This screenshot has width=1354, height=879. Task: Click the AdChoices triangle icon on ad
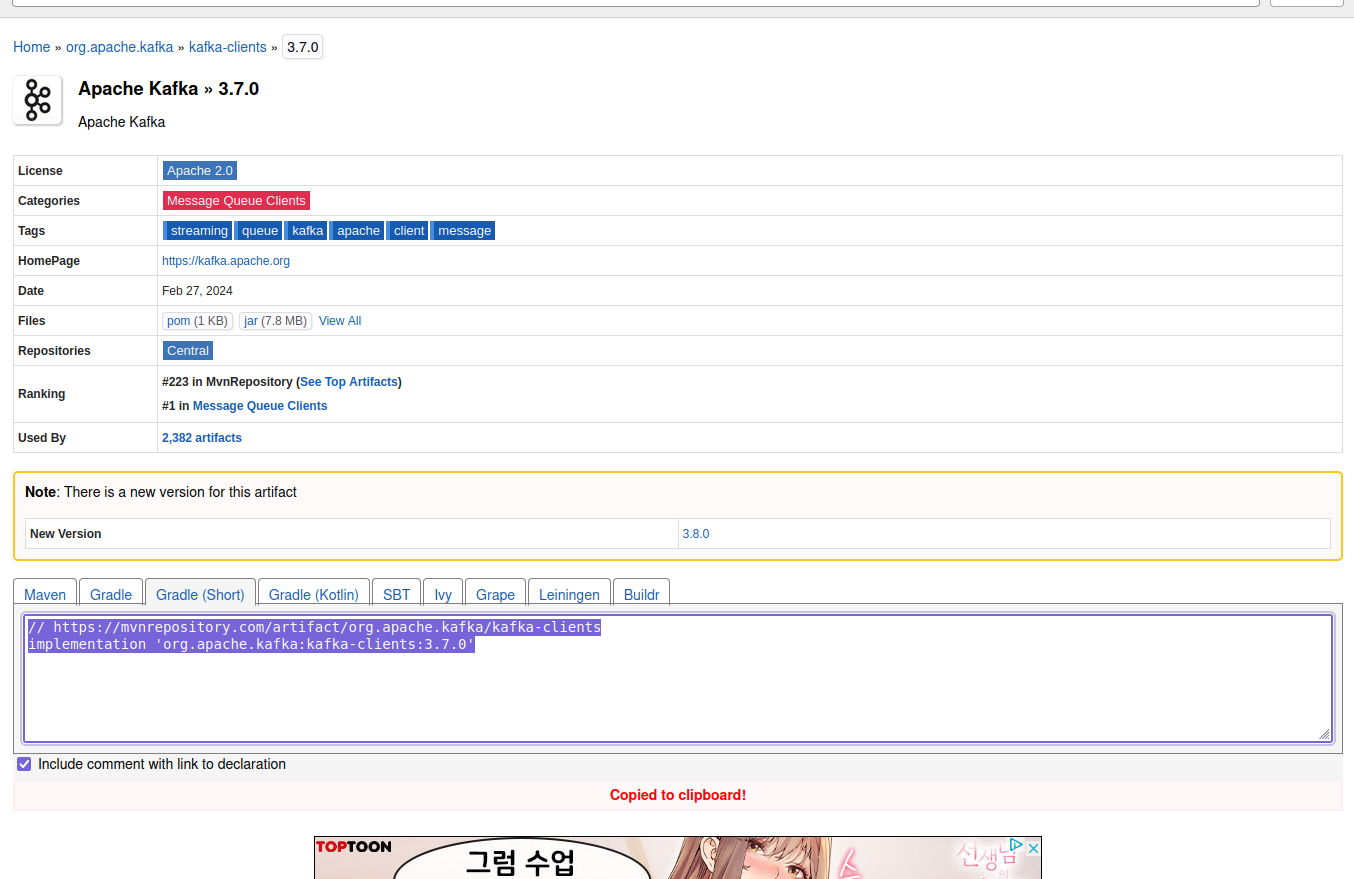tap(1017, 847)
